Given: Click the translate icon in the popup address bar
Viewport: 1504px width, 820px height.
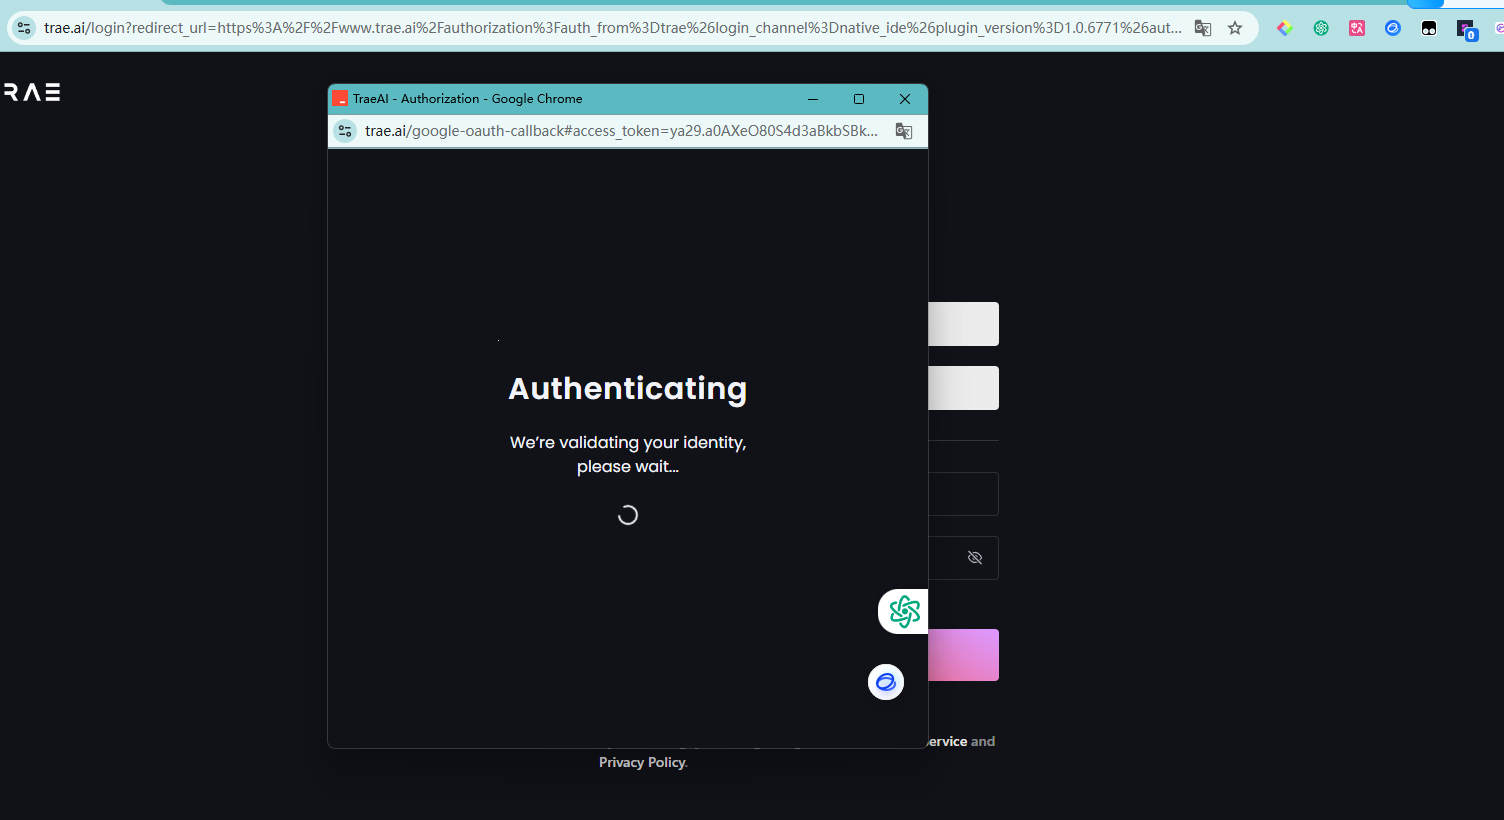Looking at the screenshot, I should tap(904, 131).
